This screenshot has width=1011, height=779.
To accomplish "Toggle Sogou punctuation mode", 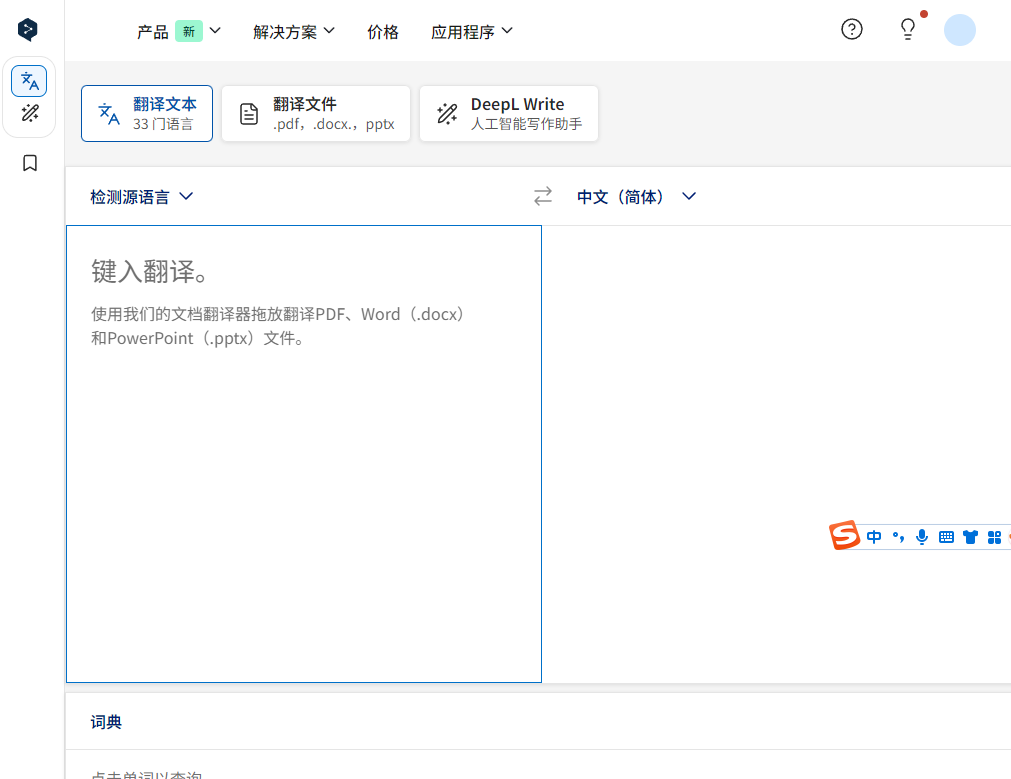I will pos(898,537).
